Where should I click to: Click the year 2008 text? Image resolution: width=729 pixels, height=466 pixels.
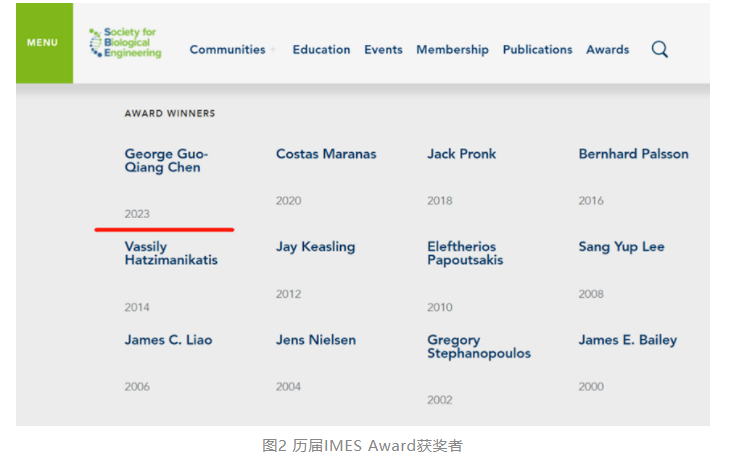[x=591, y=294]
